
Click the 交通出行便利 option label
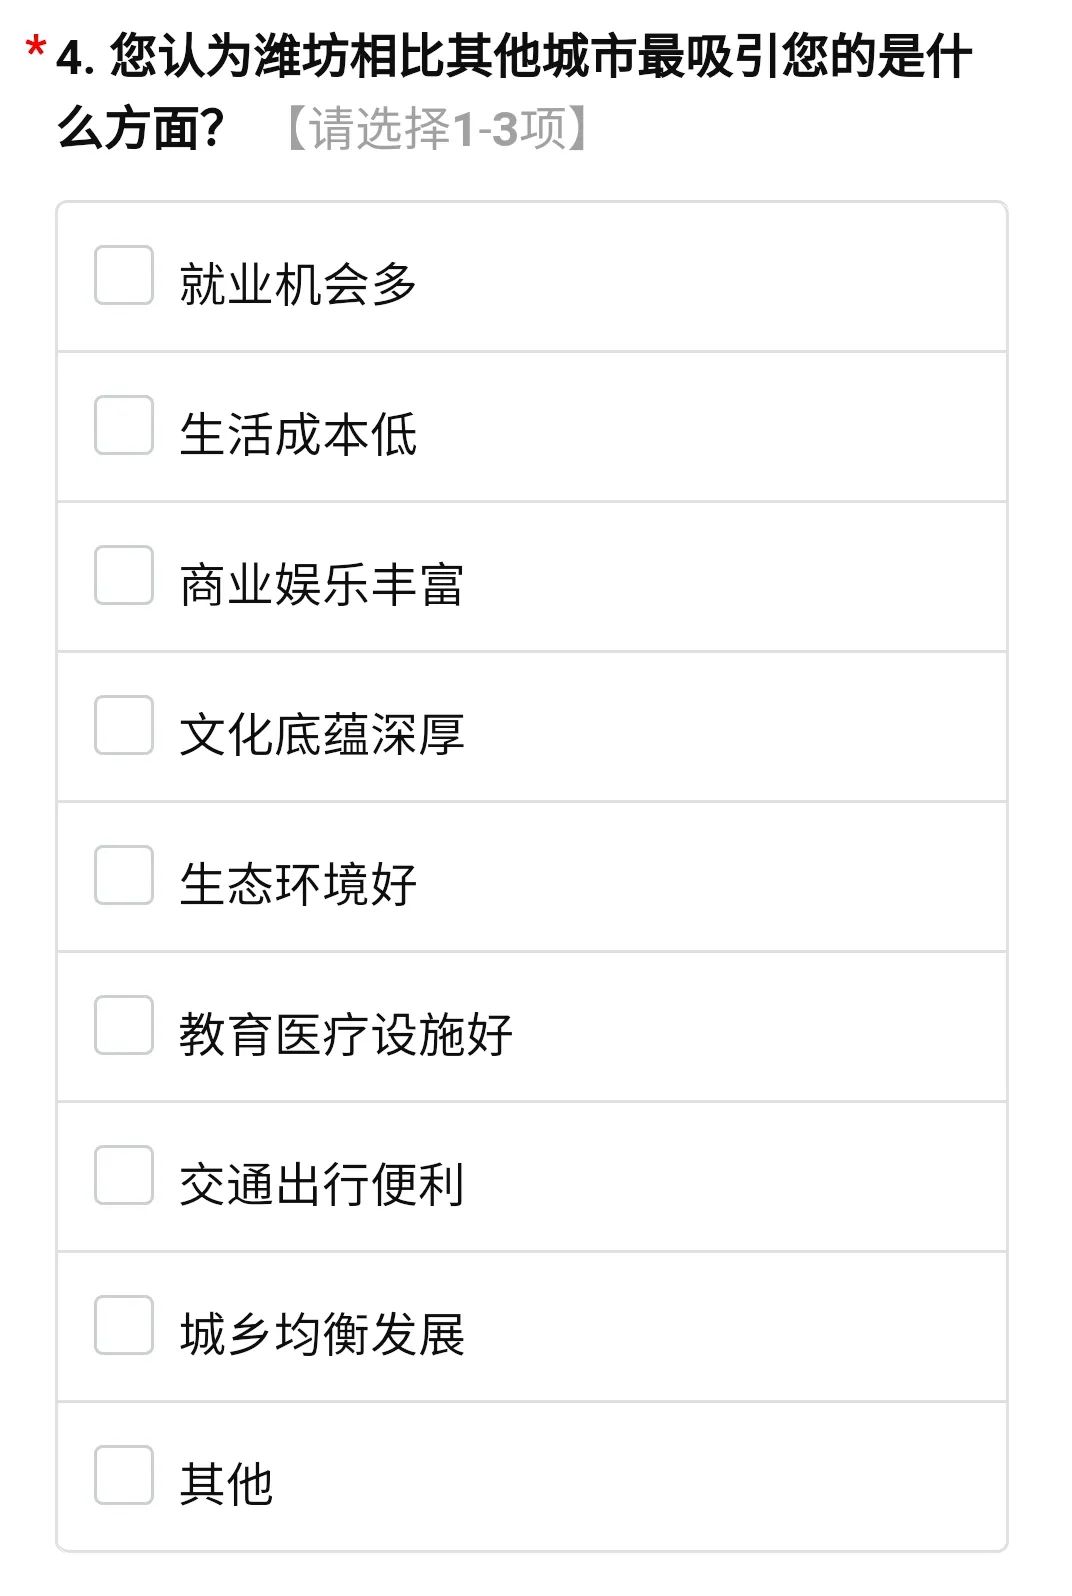click(321, 1184)
